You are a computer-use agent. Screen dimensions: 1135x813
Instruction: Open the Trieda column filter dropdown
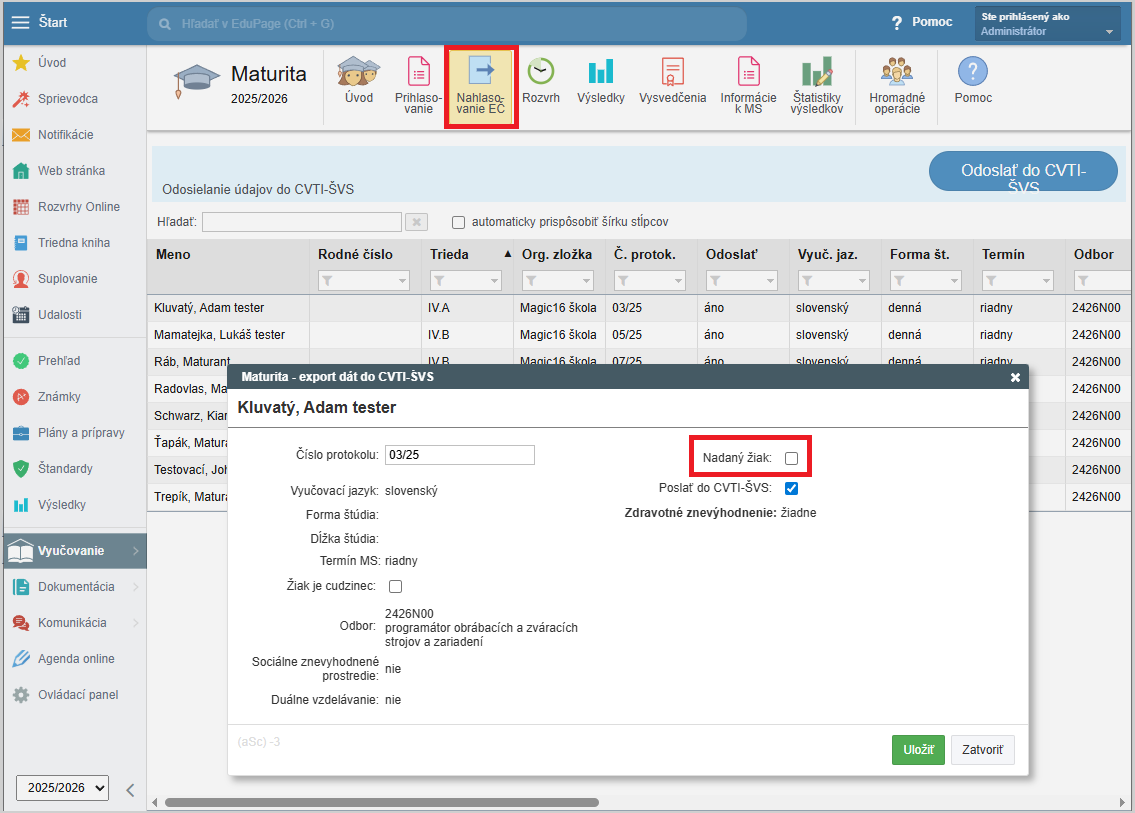point(467,281)
